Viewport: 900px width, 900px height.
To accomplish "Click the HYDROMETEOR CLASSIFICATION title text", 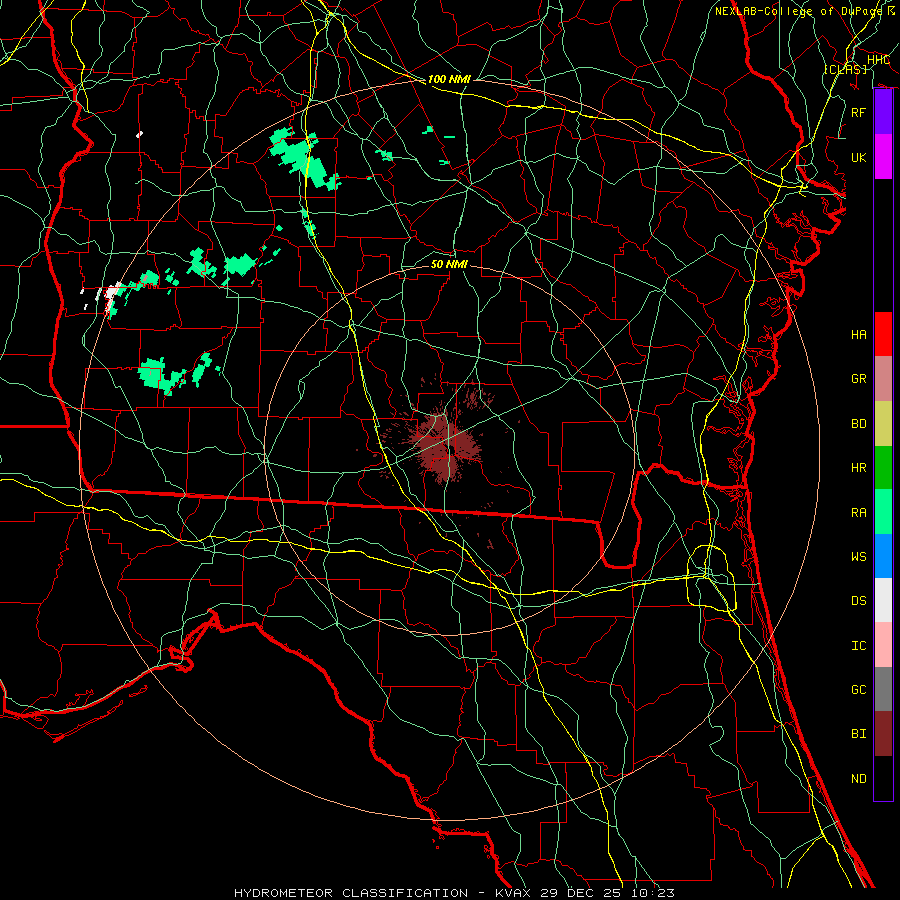I will [351, 893].
